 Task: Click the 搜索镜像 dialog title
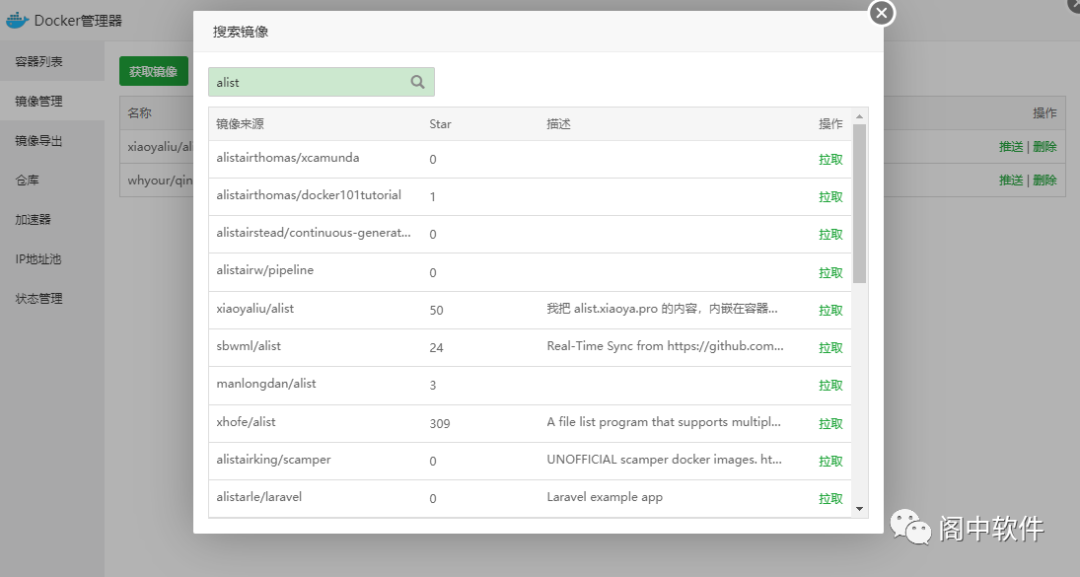click(x=240, y=32)
